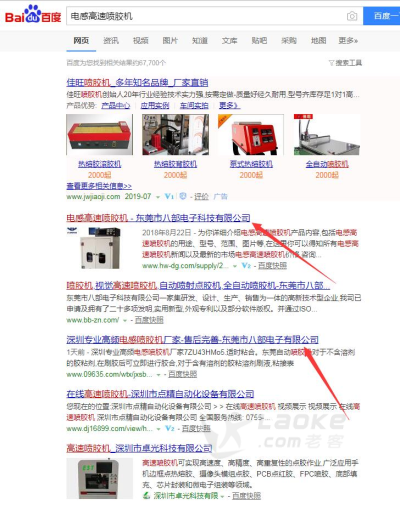Expand dropdown arrow after www.09635.com

(x=158, y=375)
